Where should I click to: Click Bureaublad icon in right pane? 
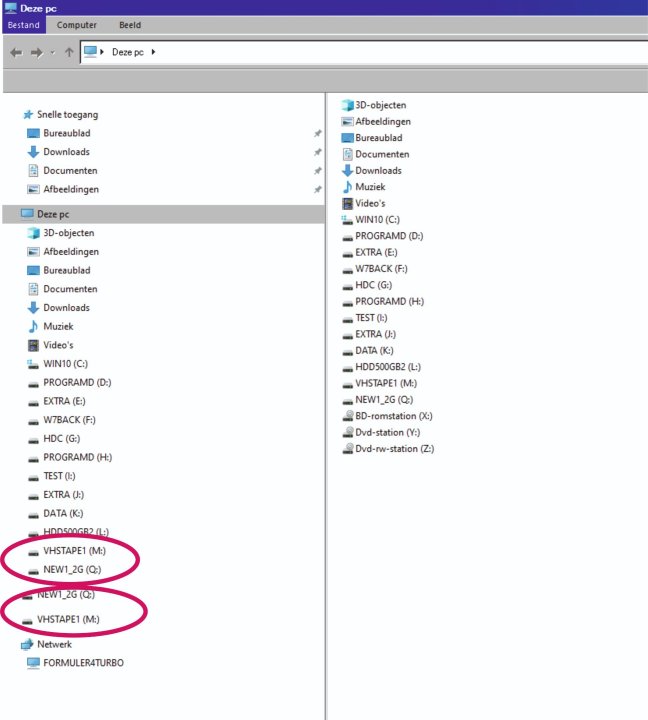point(347,138)
